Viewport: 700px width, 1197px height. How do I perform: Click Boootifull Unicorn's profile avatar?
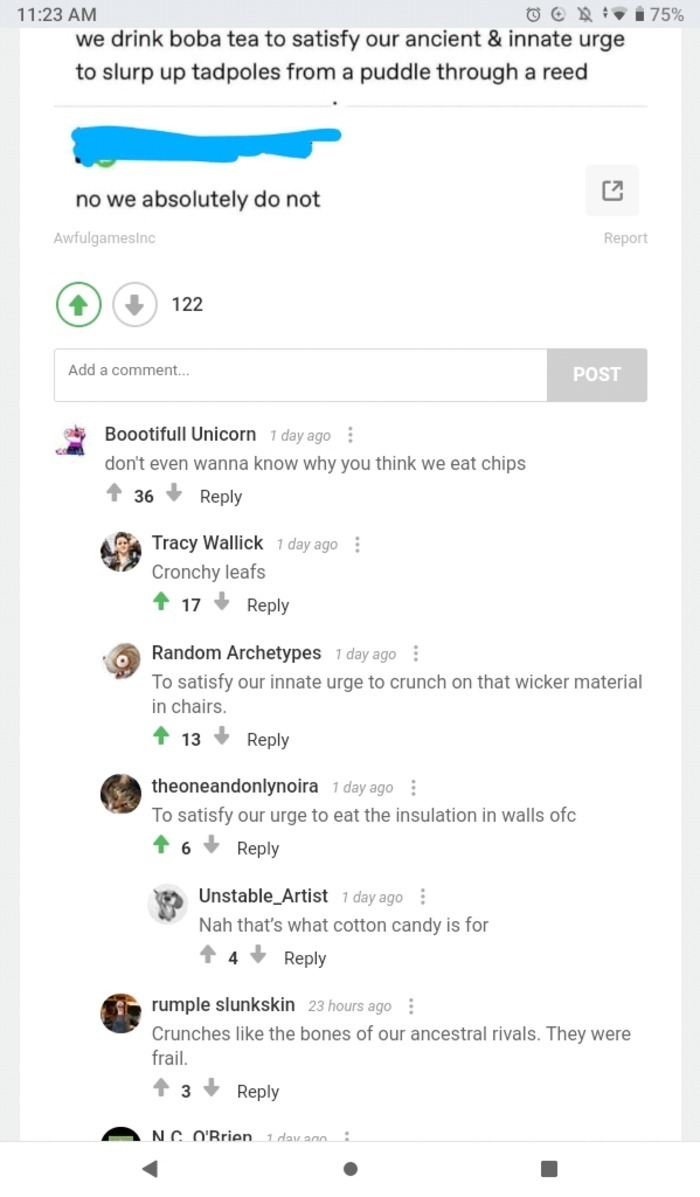point(70,438)
